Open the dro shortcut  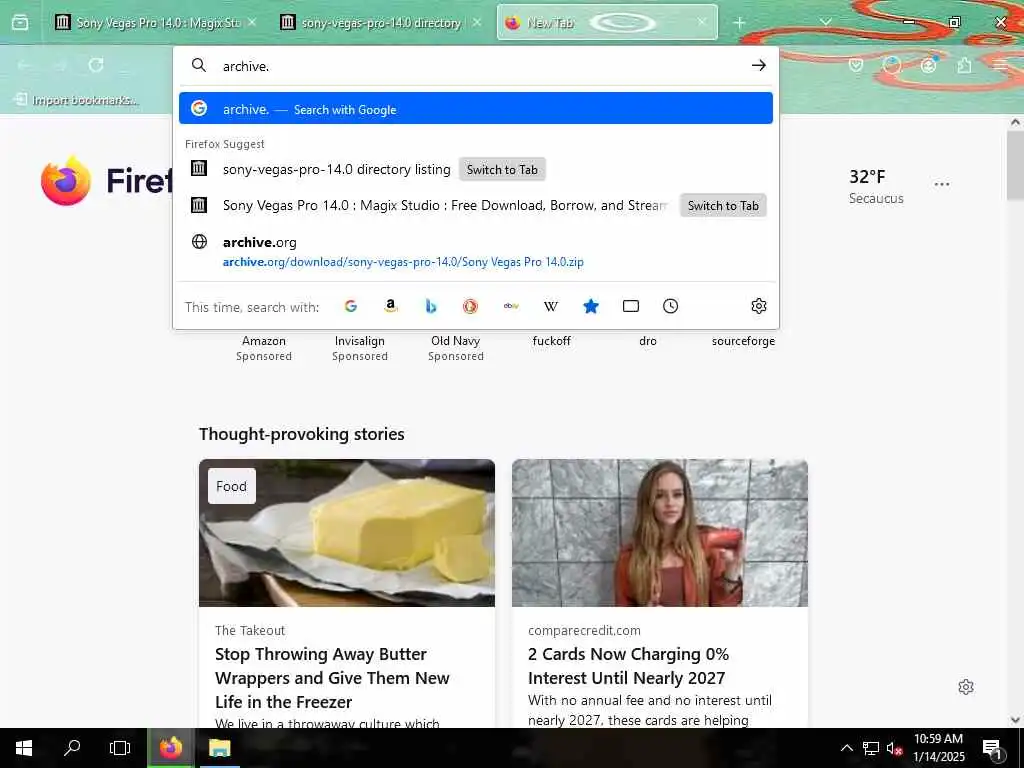coord(648,341)
